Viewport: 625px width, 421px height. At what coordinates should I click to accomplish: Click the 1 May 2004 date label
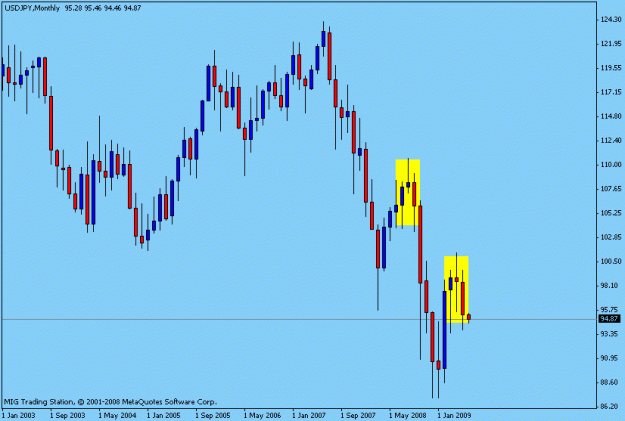pyautogui.click(x=117, y=415)
